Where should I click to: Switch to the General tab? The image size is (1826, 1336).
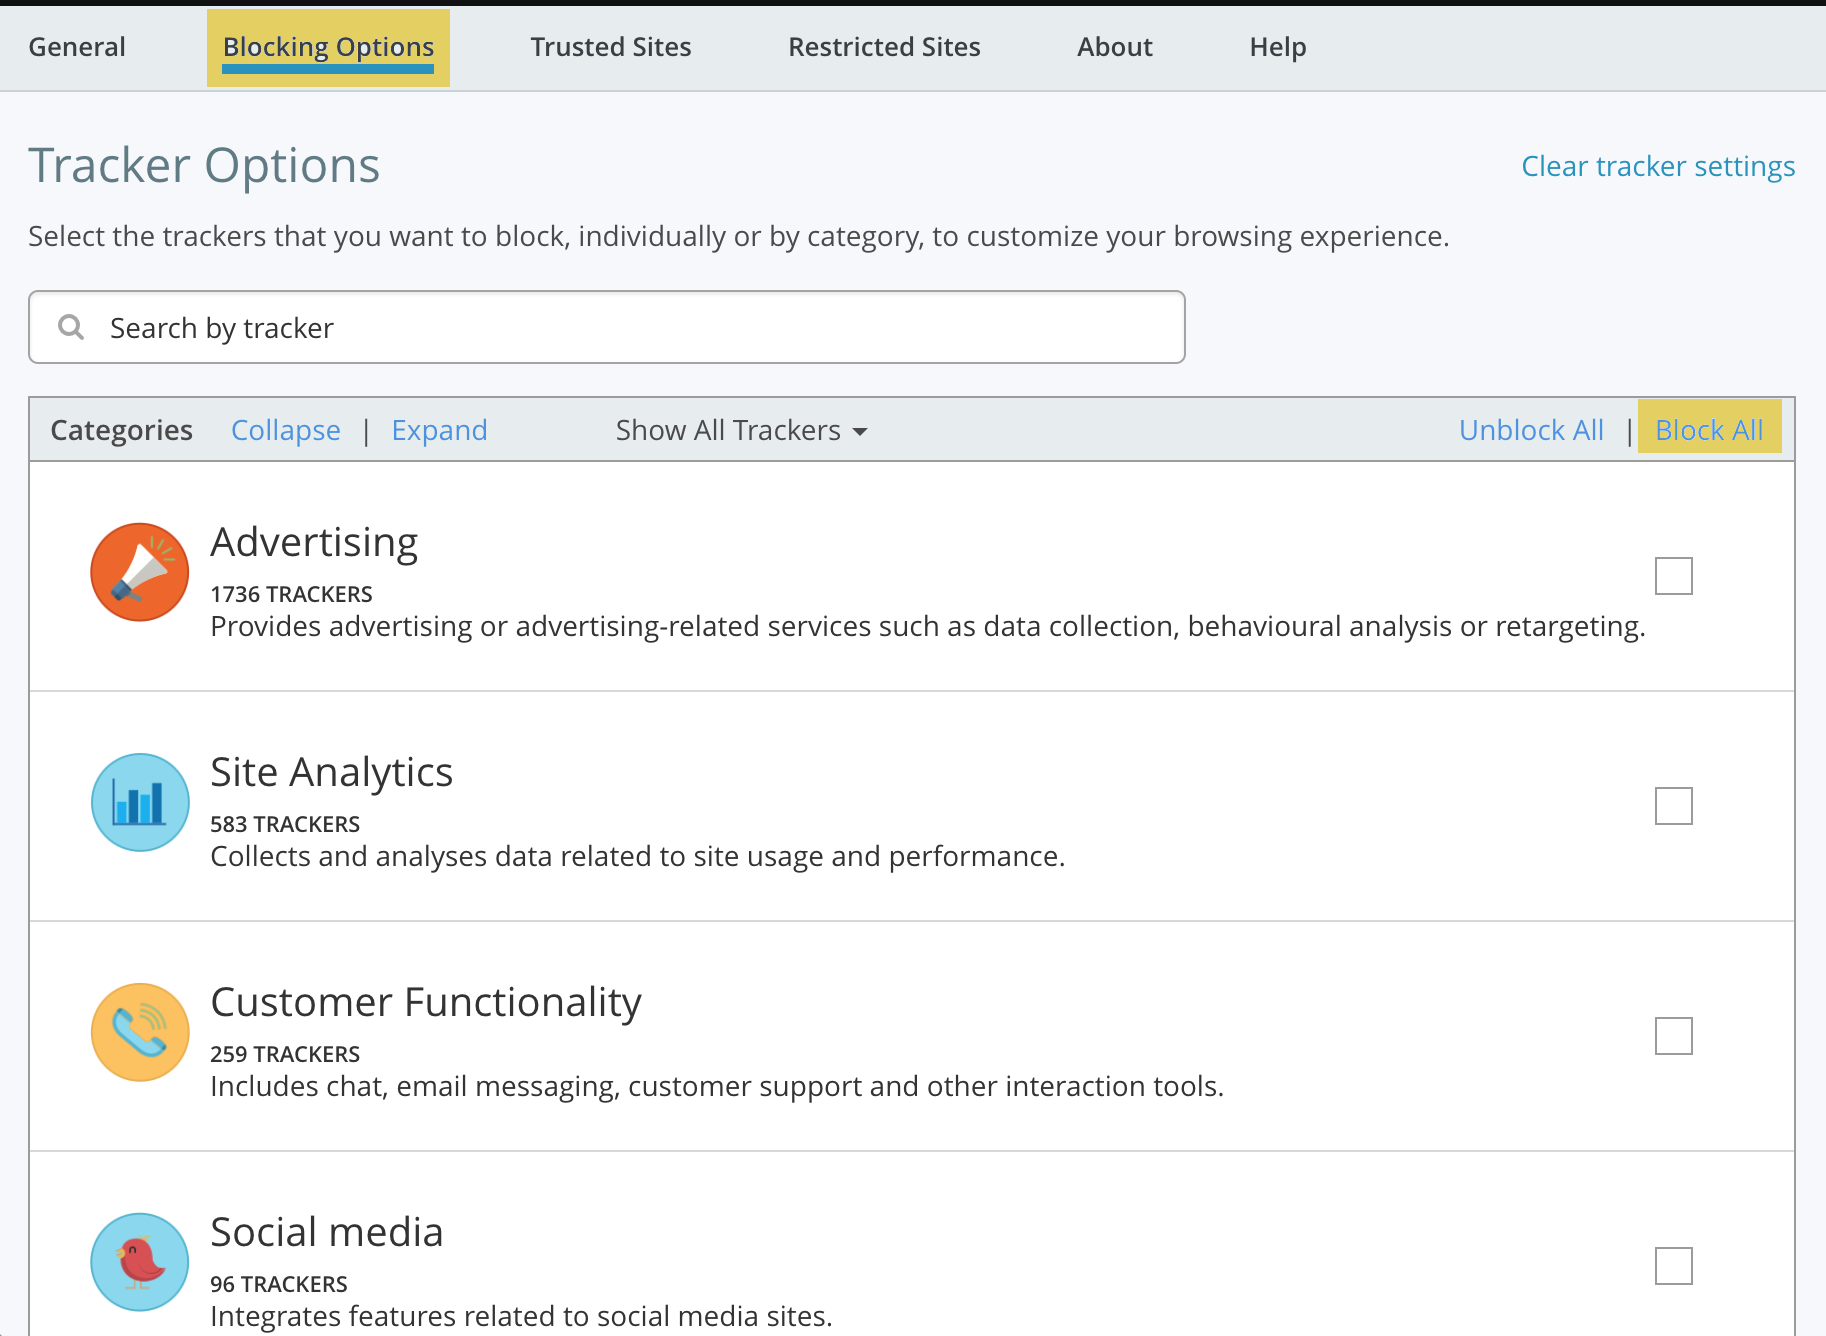[77, 47]
